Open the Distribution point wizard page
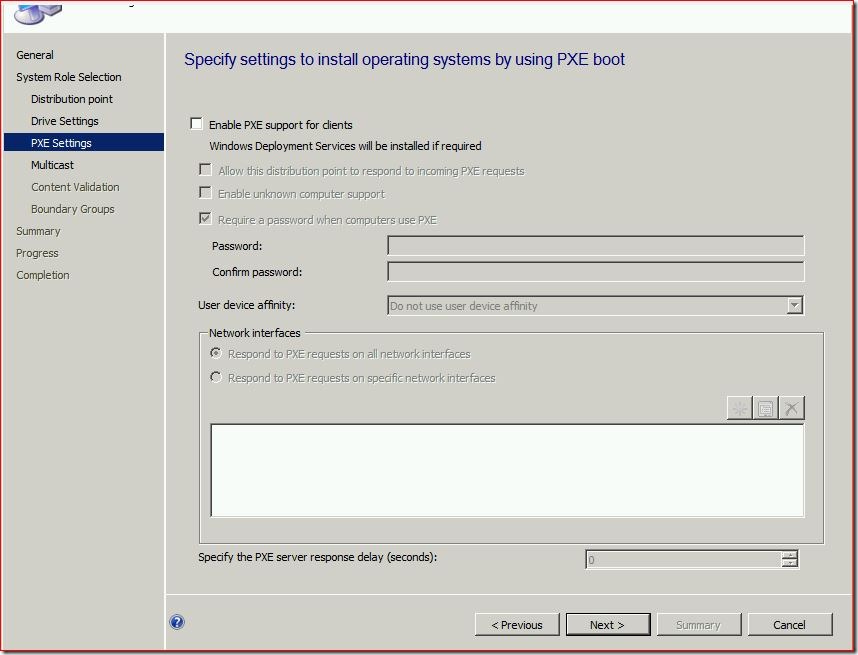Viewport: 858px width, 655px height. (72, 99)
